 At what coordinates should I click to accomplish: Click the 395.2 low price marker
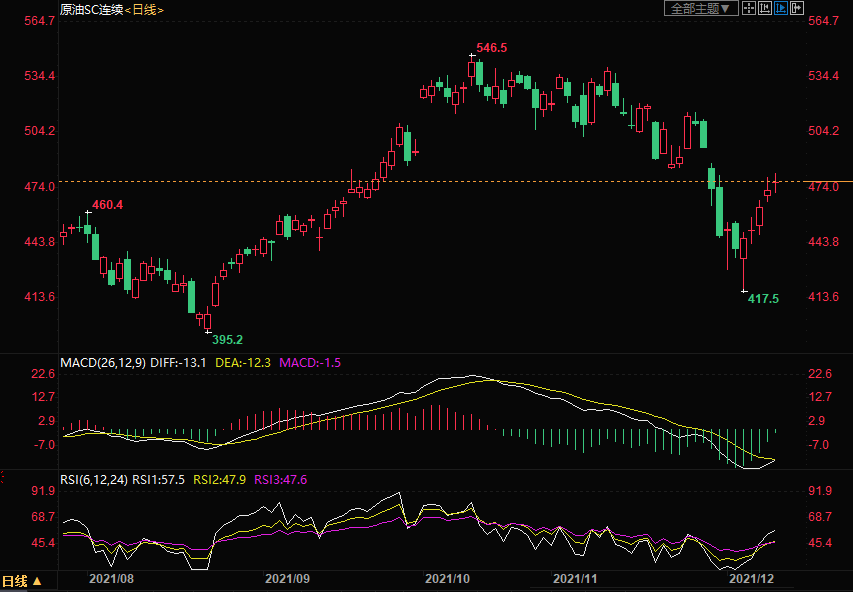228,339
